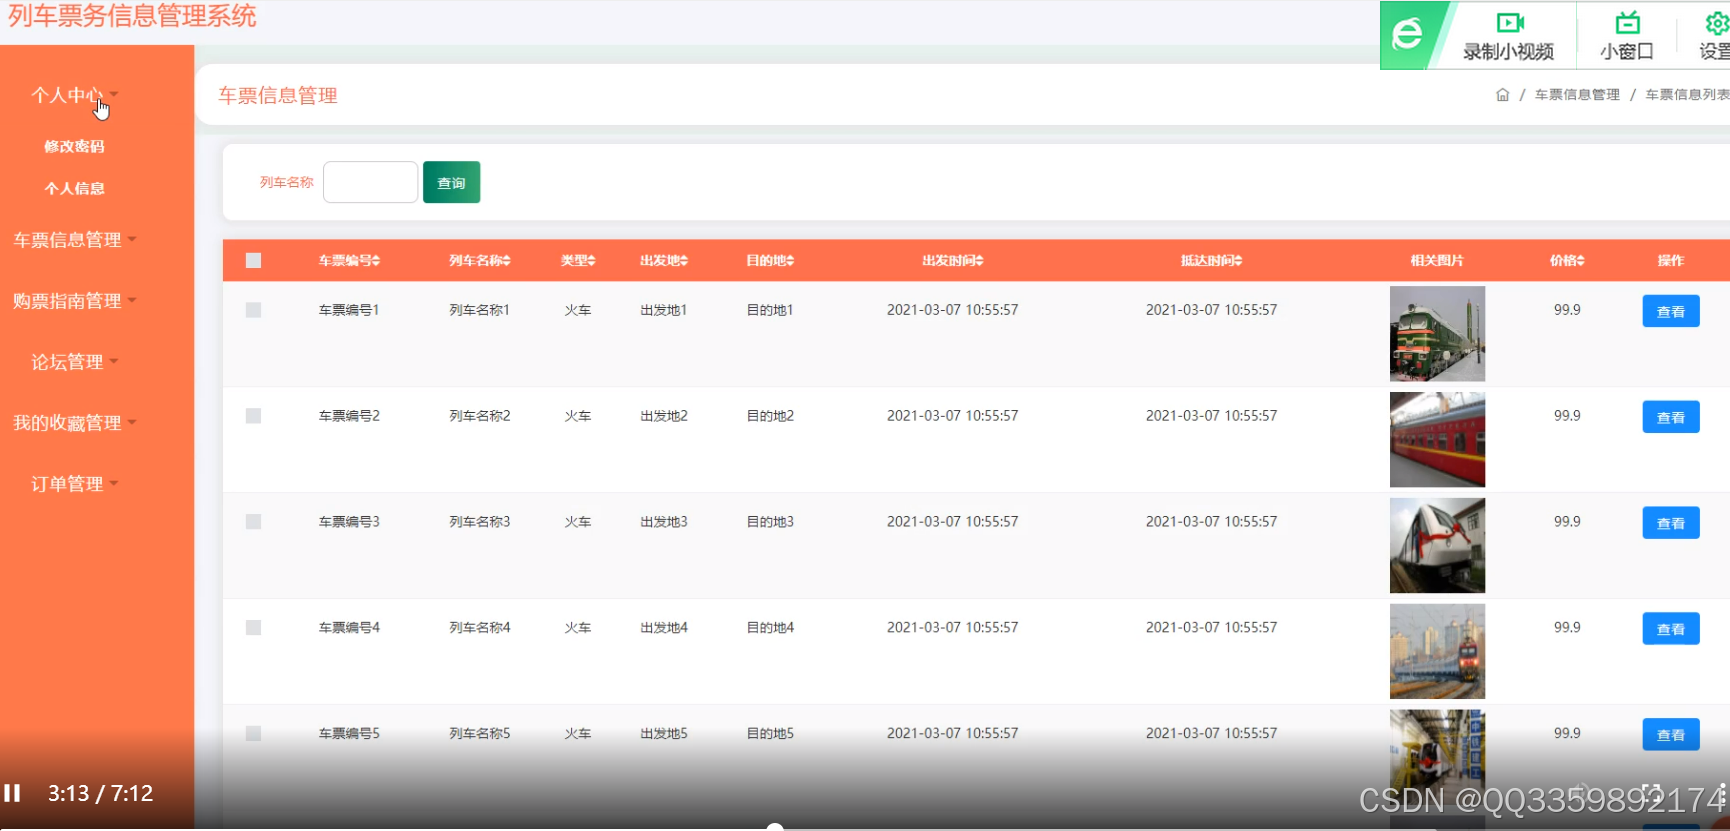Open the 个人信息 submenu item
1730x831 pixels.
[x=74, y=188]
